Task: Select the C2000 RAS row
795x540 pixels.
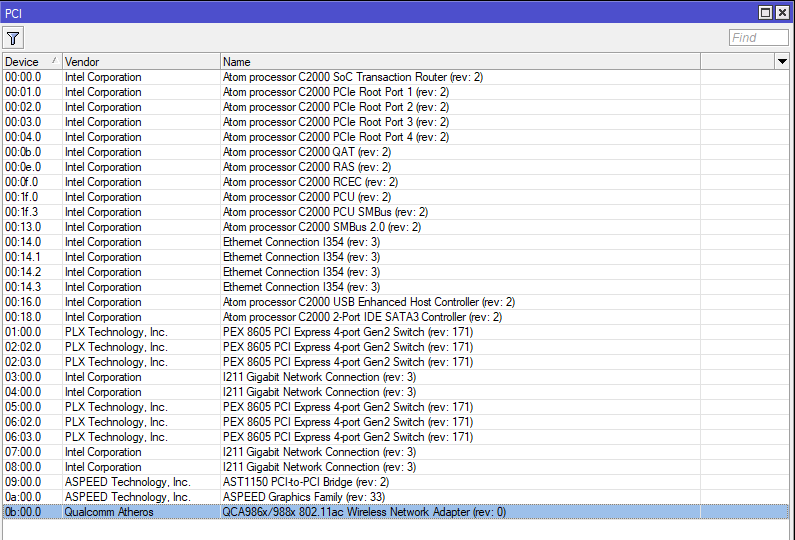Action: point(395,167)
